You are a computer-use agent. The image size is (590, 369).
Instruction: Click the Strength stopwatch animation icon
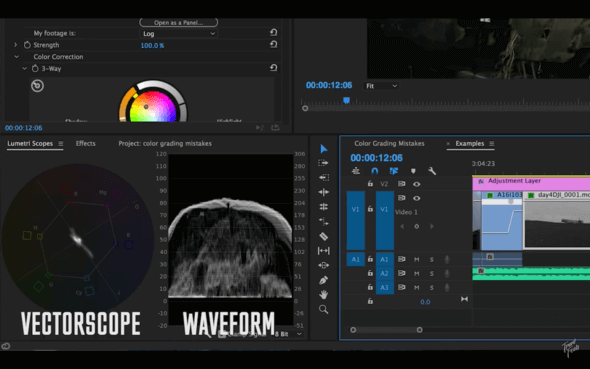pyautogui.click(x=27, y=45)
